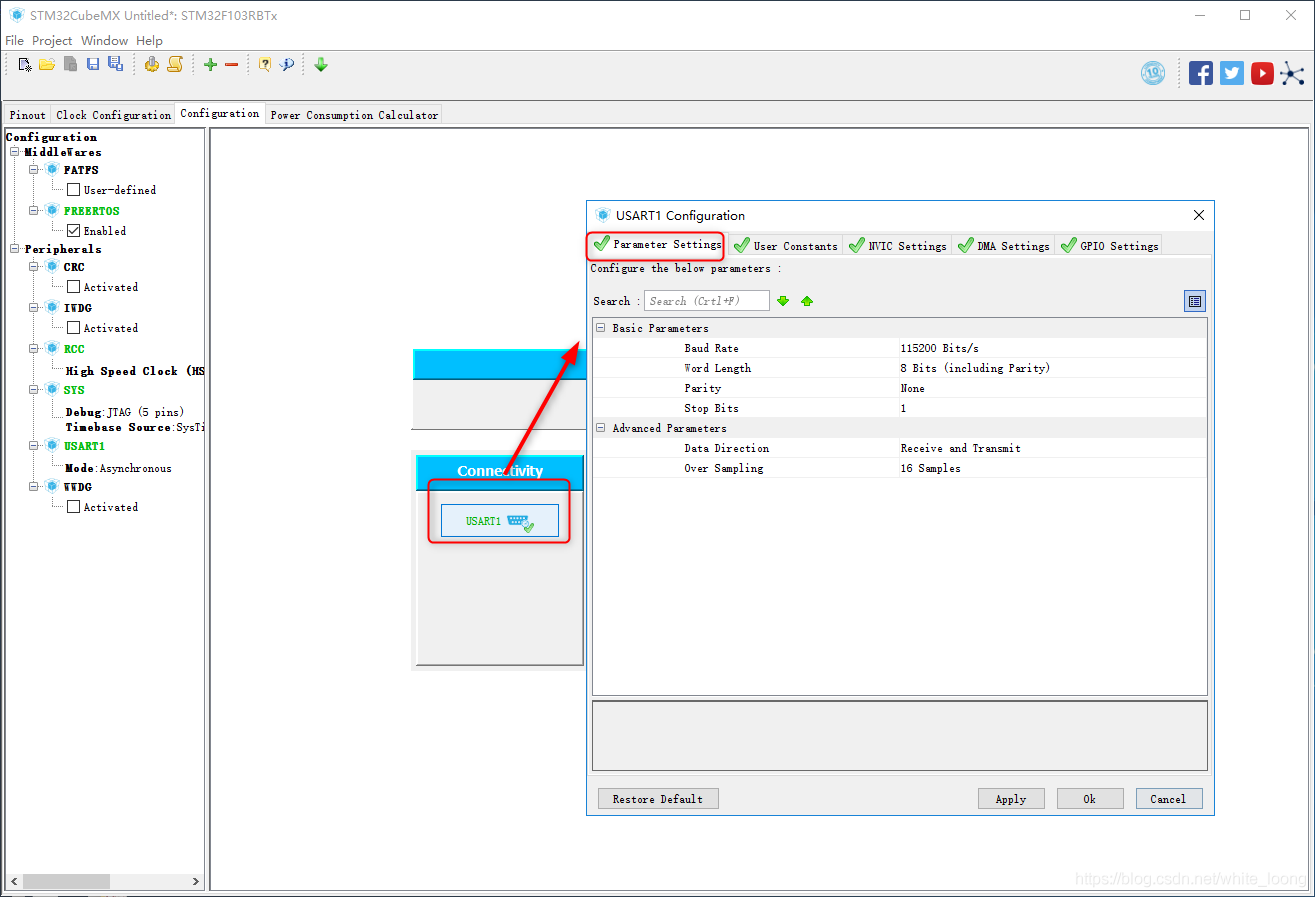The height and width of the screenshot is (897, 1315).
Task: Open the File menu
Action: tap(15, 41)
